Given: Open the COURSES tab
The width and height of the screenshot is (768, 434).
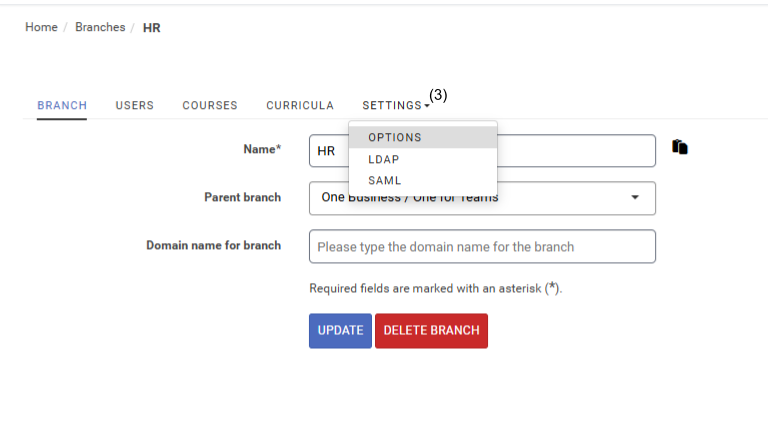Looking at the screenshot, I should tap(210, 105).
